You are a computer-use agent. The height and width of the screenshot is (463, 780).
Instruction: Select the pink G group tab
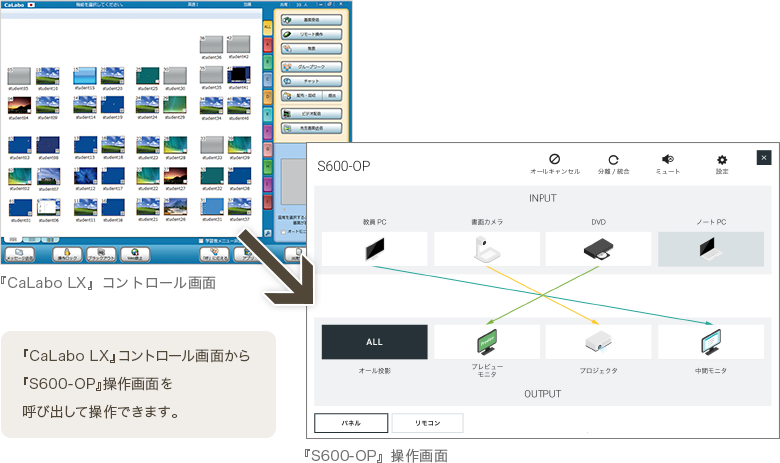point(268,149)
